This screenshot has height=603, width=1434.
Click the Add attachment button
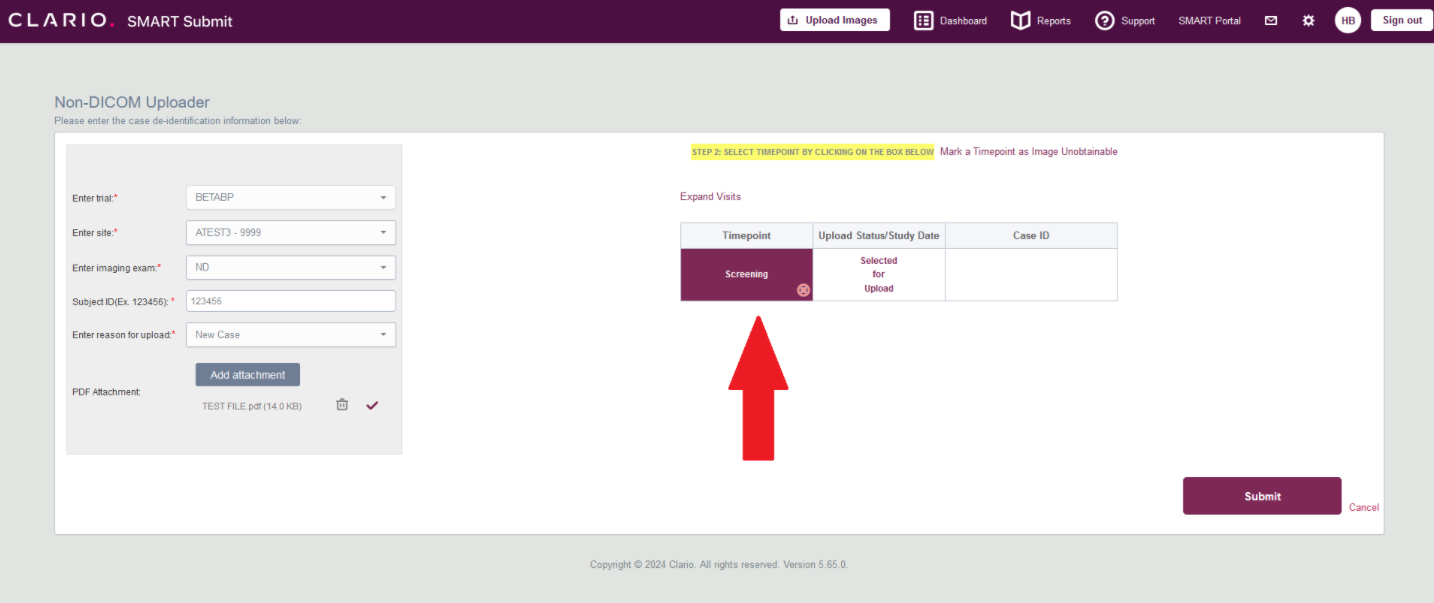tap(247, 374)
